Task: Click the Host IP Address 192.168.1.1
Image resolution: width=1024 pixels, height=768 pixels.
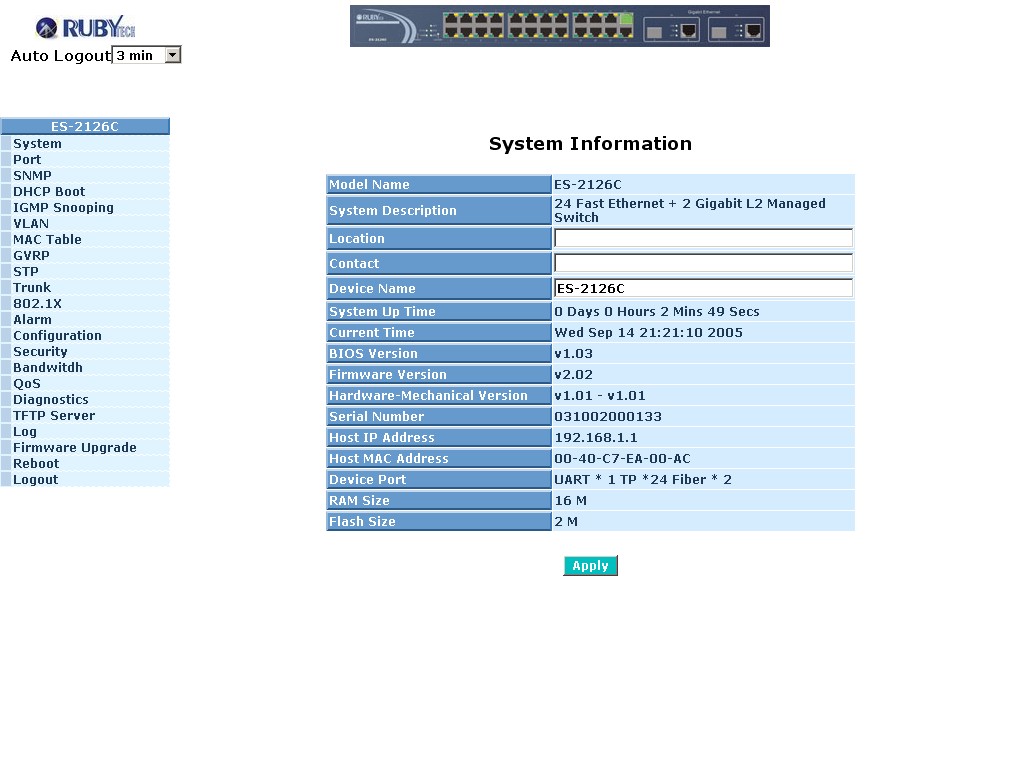Action: tap(596, 438)
